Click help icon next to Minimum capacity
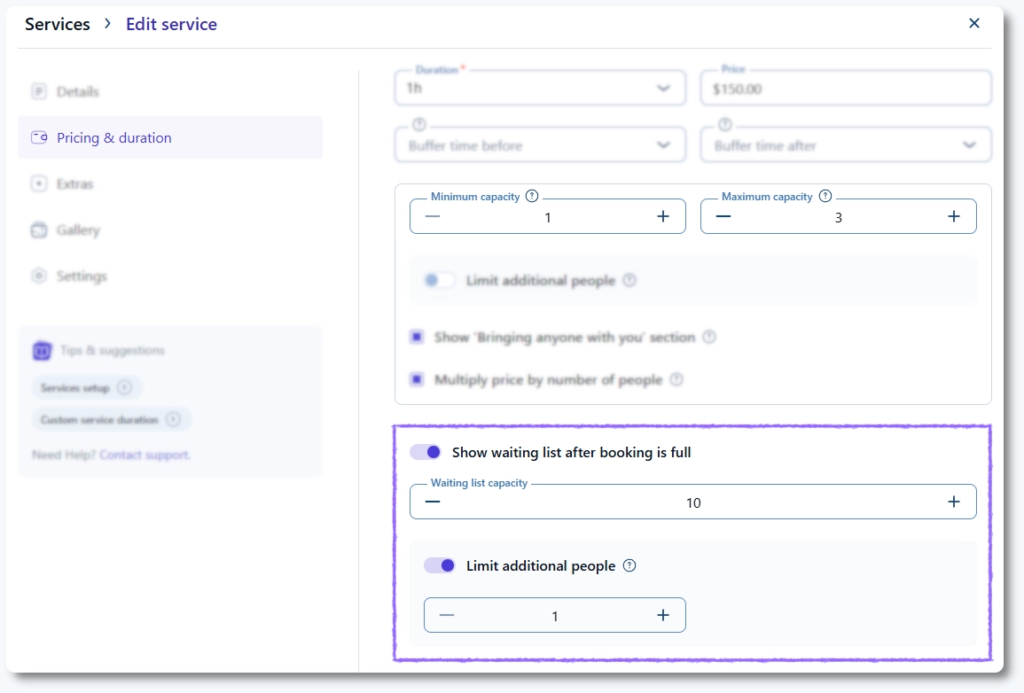Image resolution: width=1024 pixels, height=693 pixels. click(532, 197)
